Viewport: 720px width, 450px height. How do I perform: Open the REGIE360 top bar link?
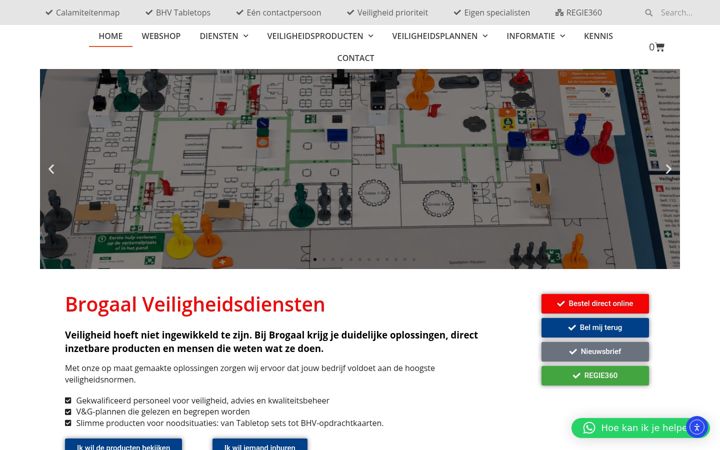(584, 13)
